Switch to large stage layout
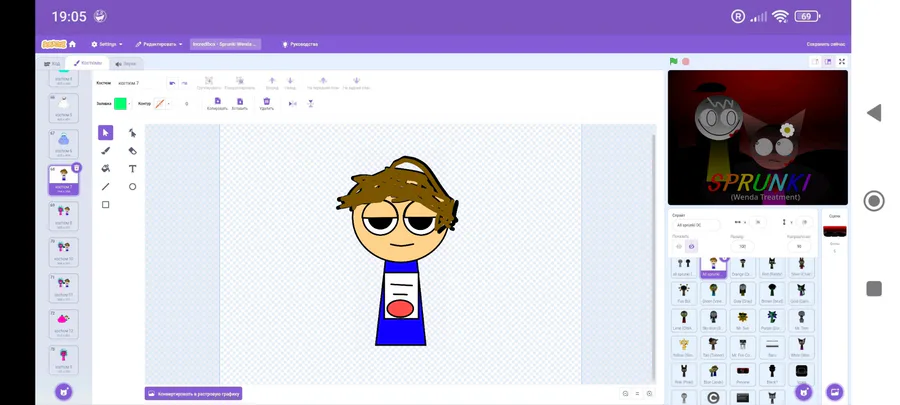The image size is (900, 405). pyautogui.click(x=828, y=61)
